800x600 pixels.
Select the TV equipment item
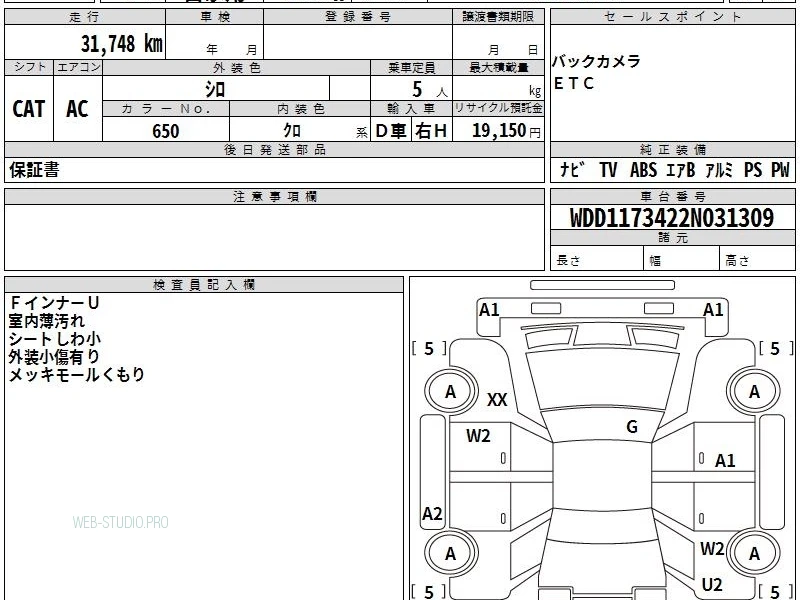point(608,169)
